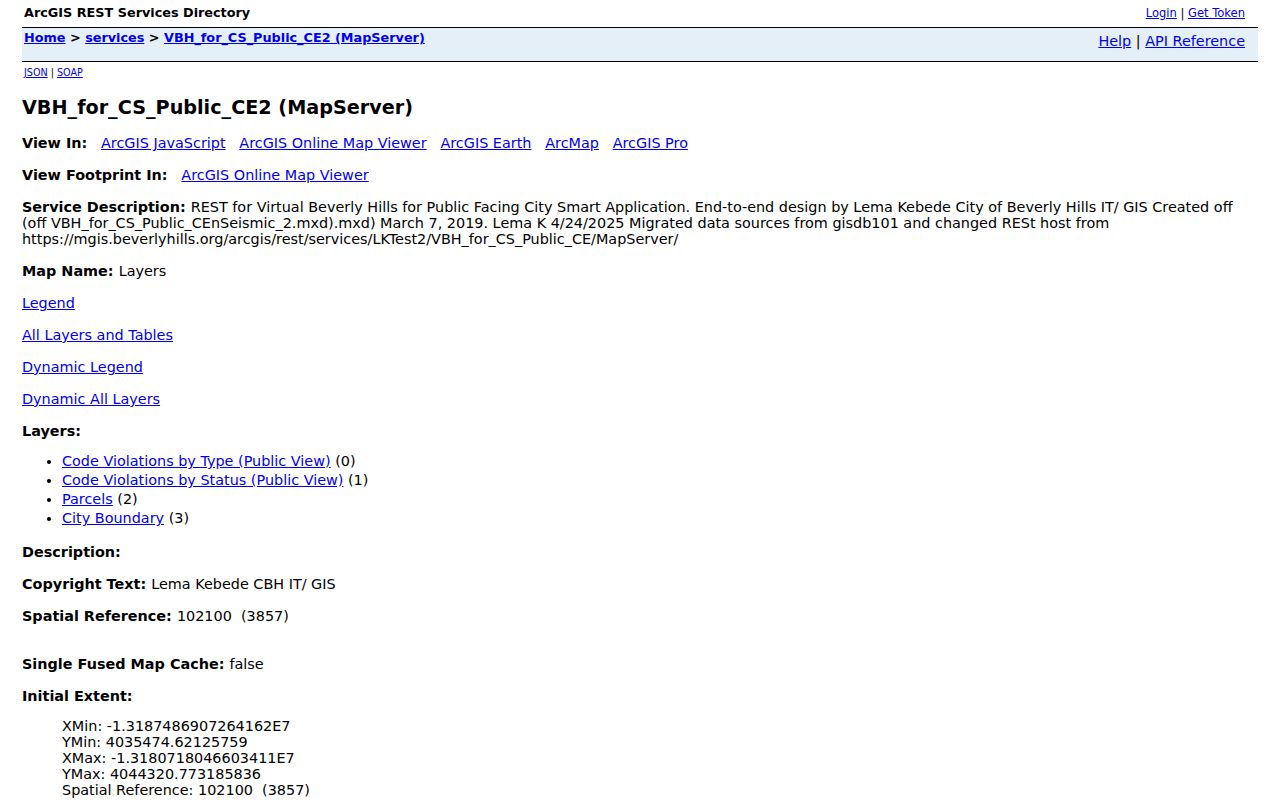Open View In ArcGIS Online Map Viewer
The width and height of the screenshot is (1280, 800).
pyautogui.click(x=333, y=143)
